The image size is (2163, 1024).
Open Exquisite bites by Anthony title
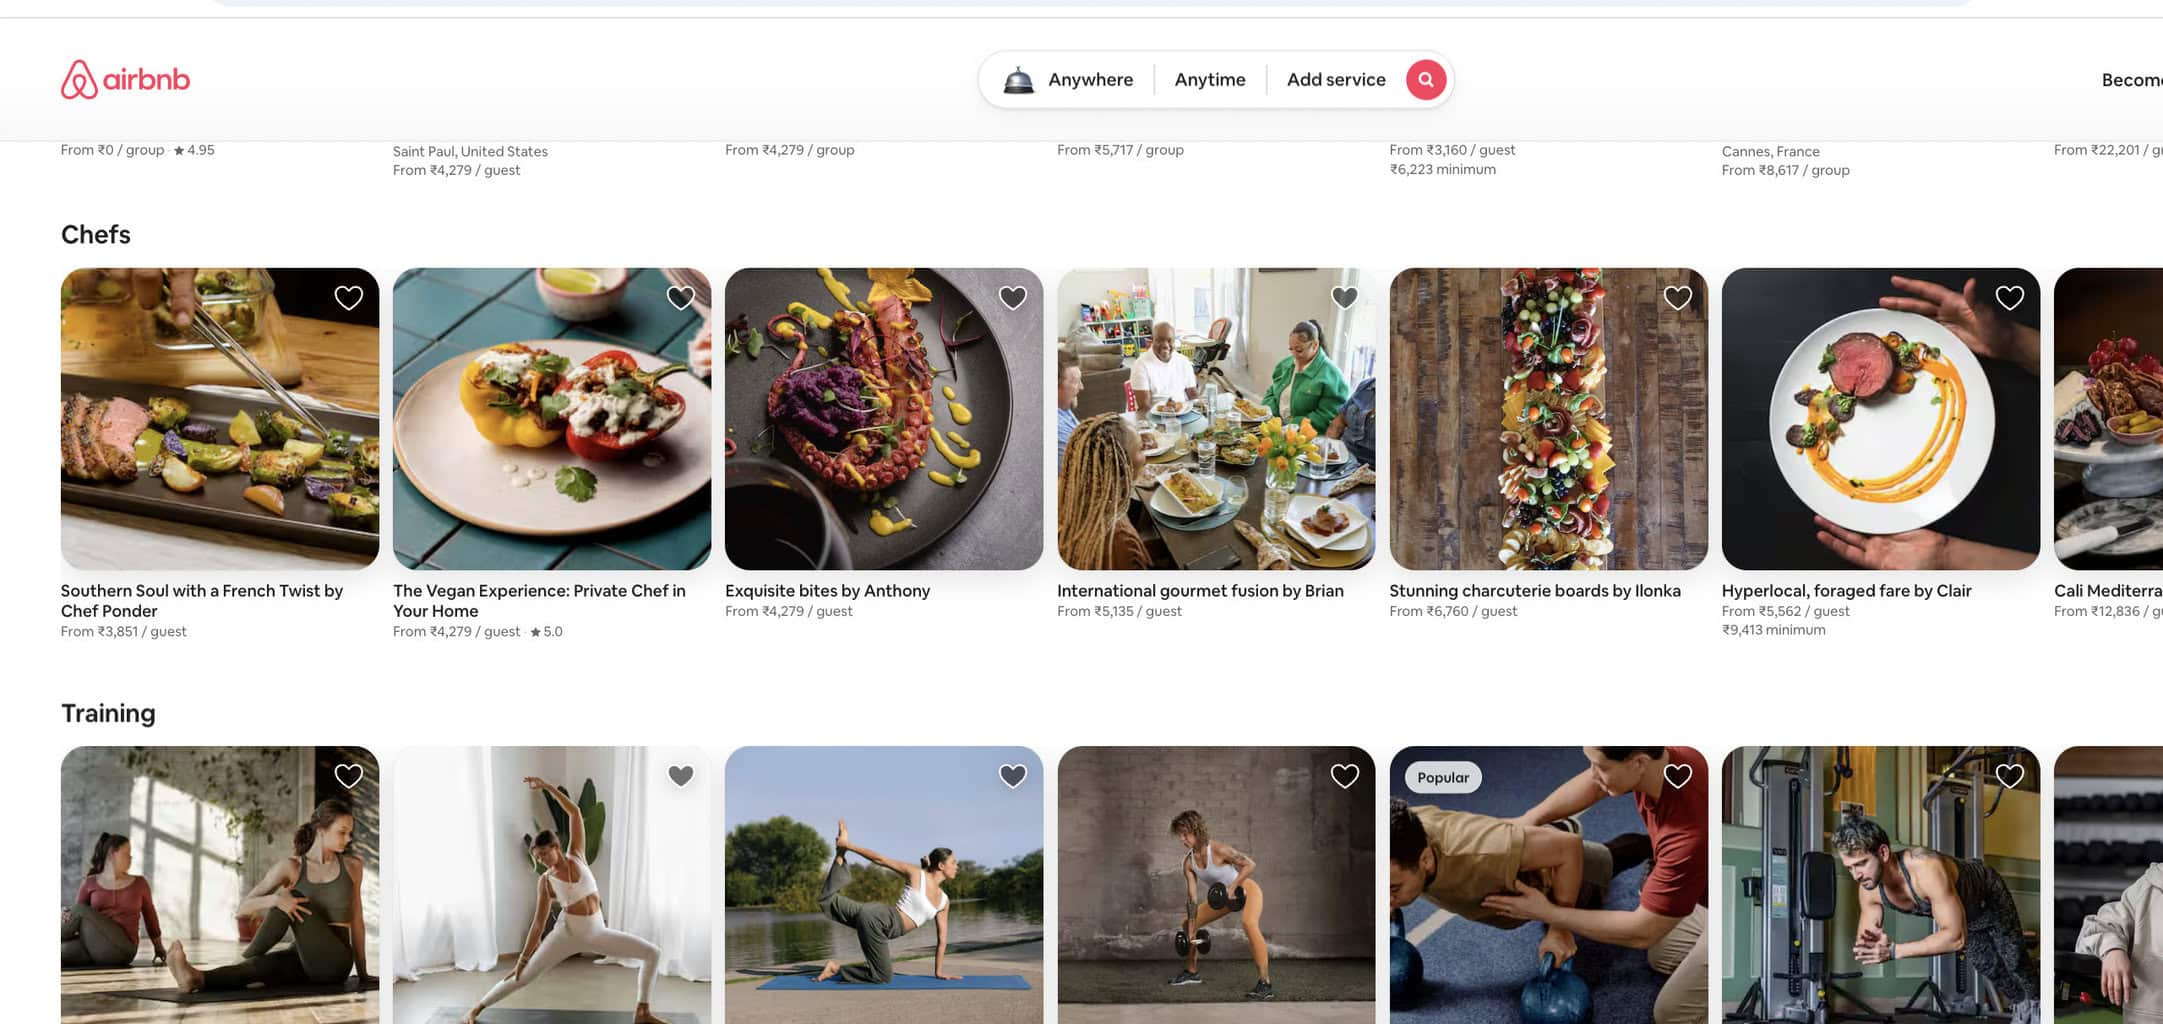click(x=827, y=591)
